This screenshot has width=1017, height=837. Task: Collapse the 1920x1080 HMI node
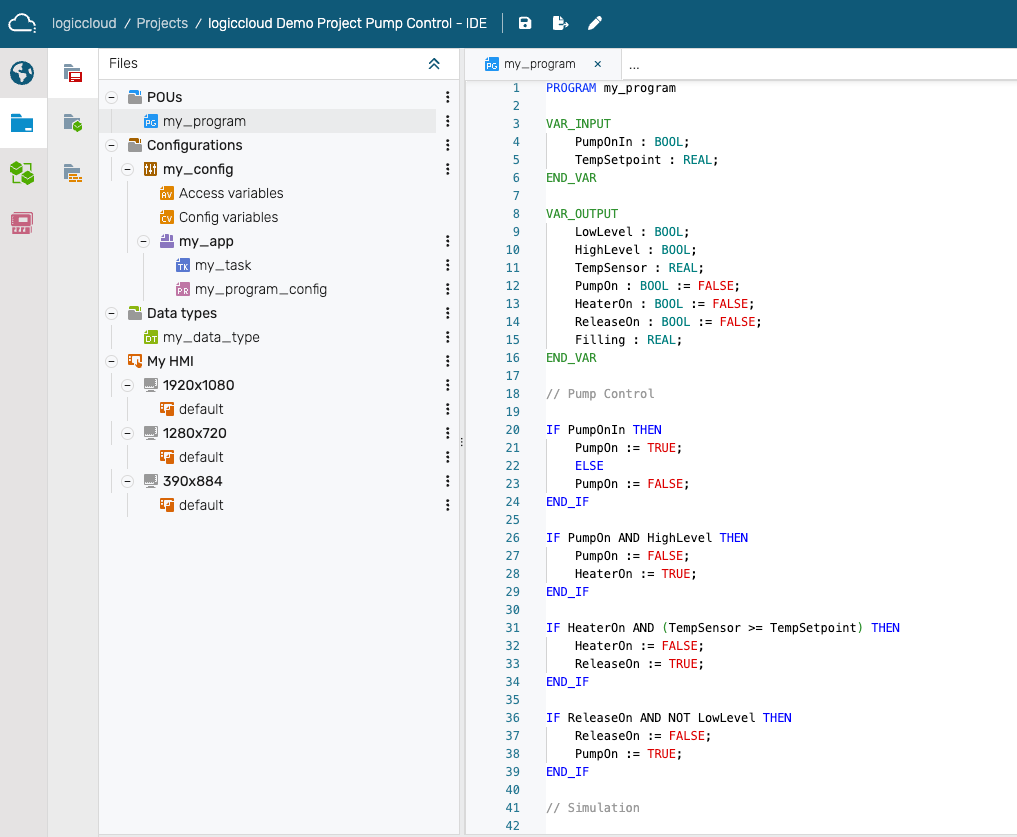(x=127, y=385)
